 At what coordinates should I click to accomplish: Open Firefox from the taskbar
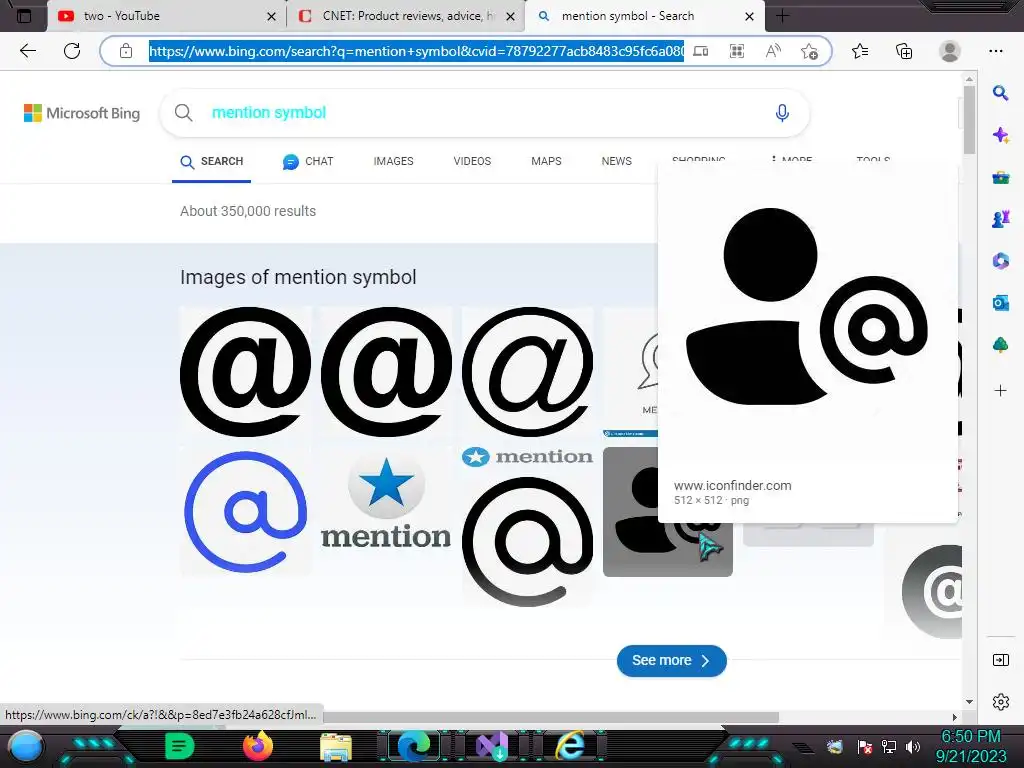click(x=258, y=746)
